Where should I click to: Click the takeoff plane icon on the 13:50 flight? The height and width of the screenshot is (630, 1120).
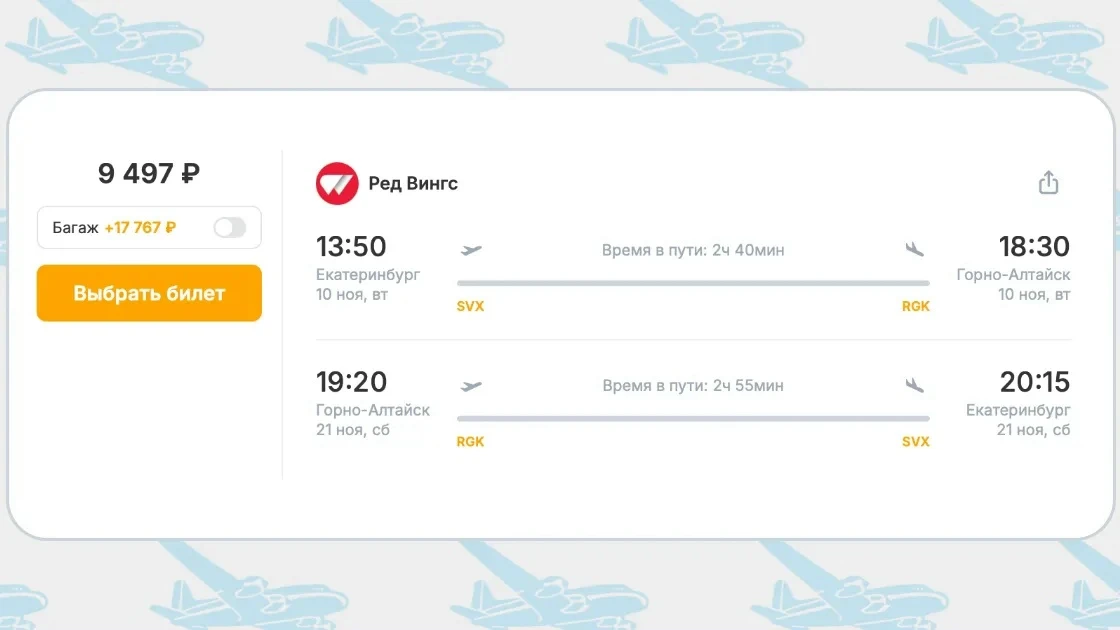(x=471, y=250)
